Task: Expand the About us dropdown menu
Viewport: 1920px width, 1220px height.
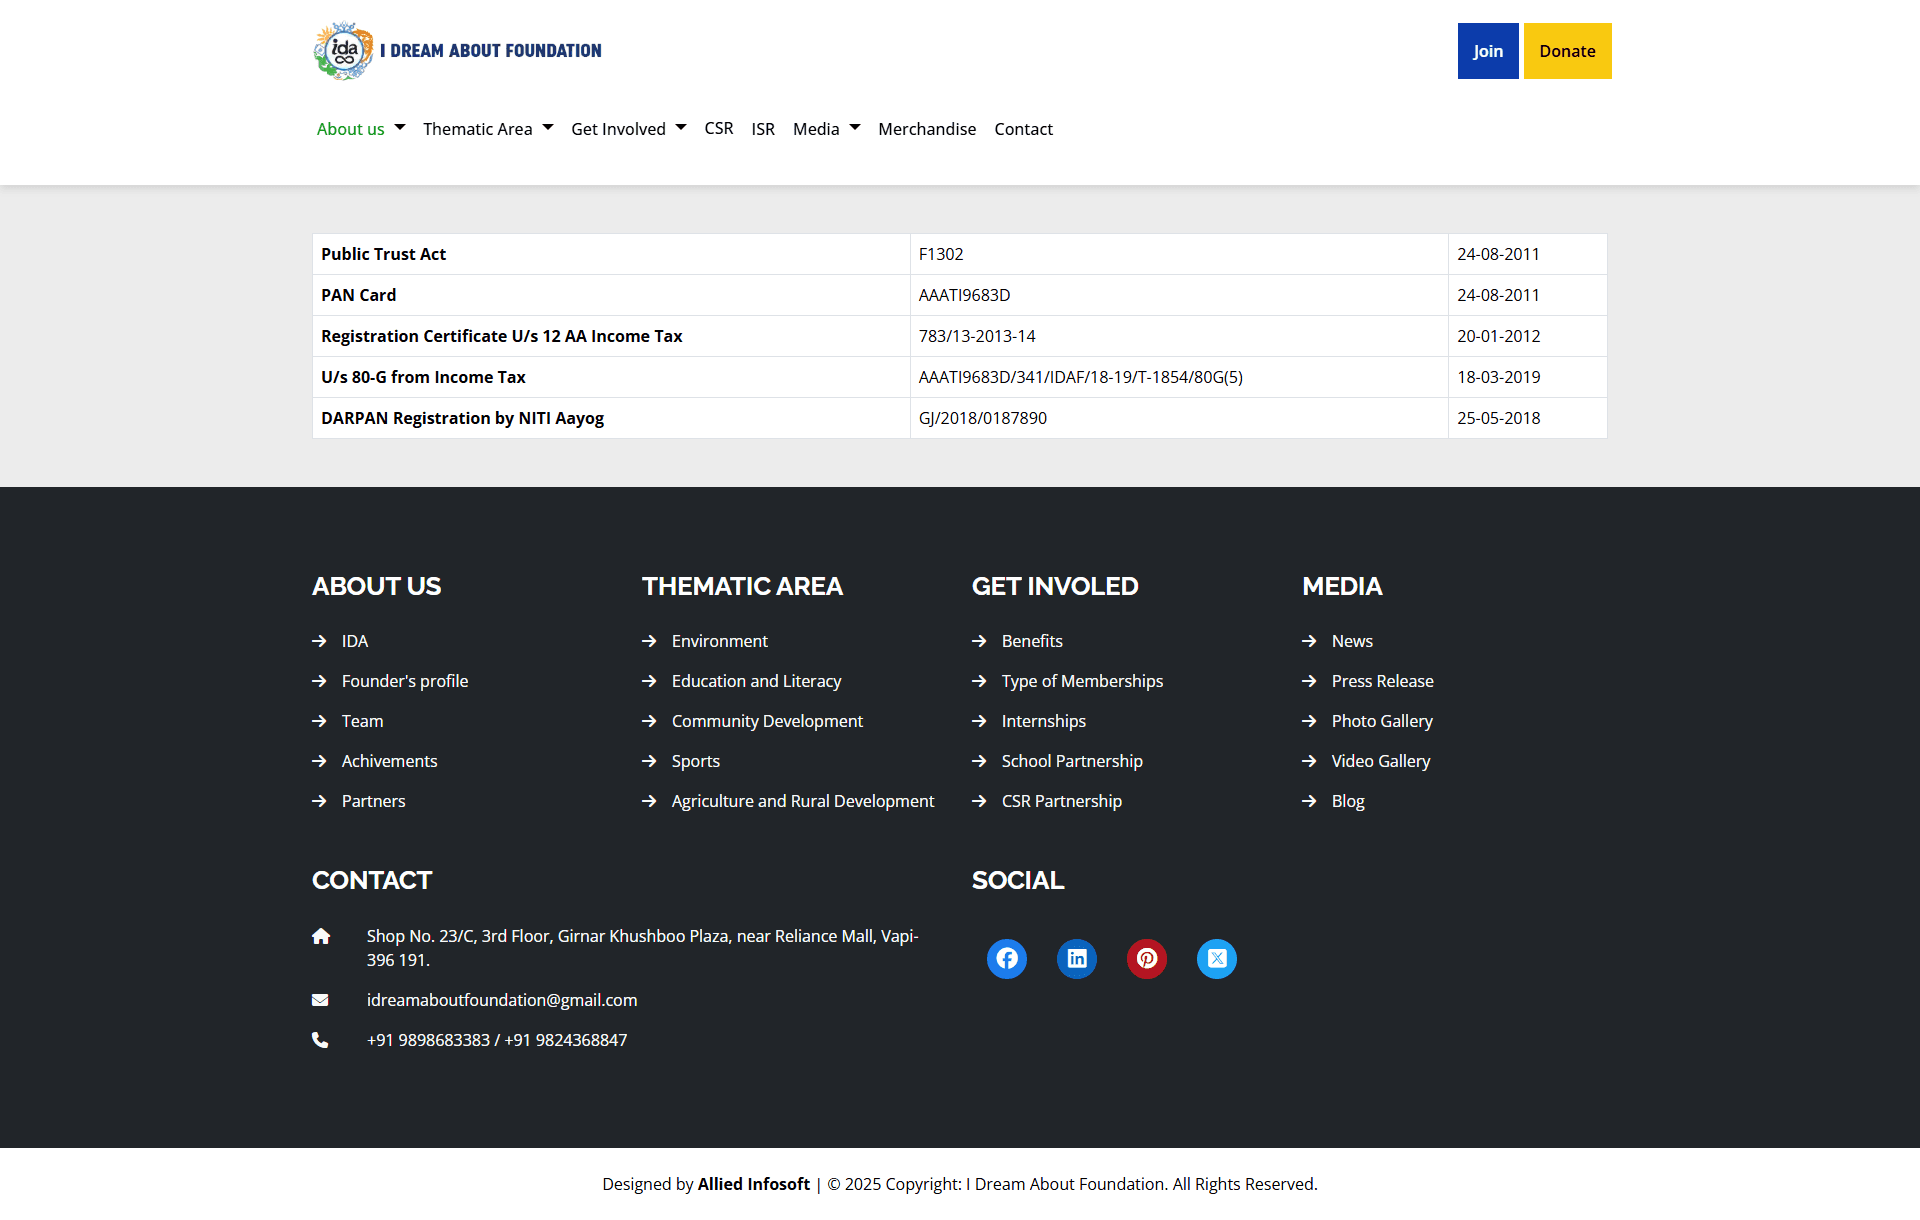Action: 360,129
